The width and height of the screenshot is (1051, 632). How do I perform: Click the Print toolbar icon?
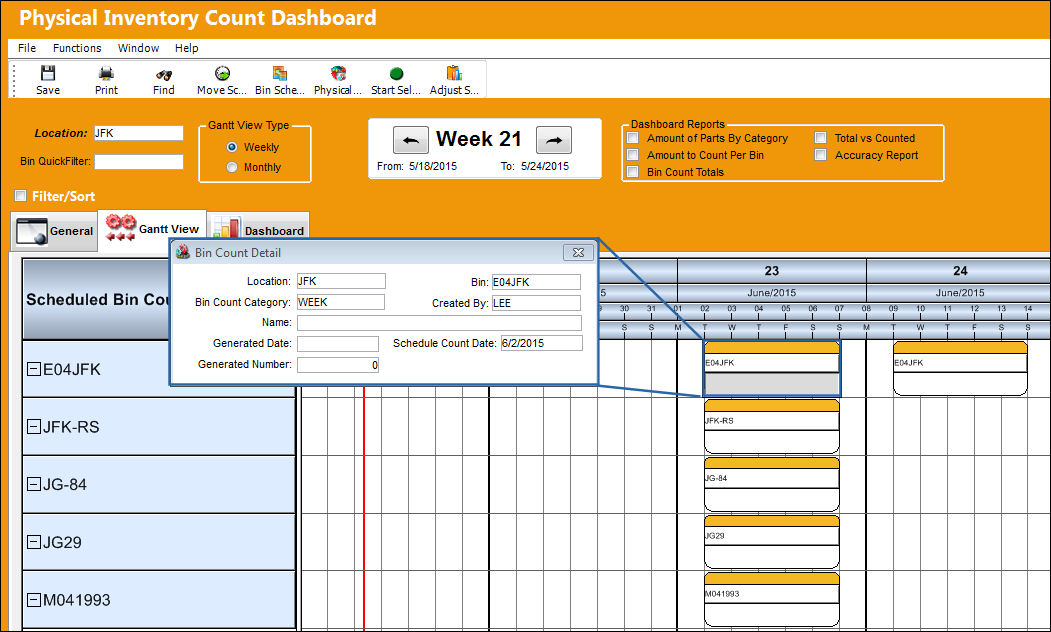pos(106,73)
